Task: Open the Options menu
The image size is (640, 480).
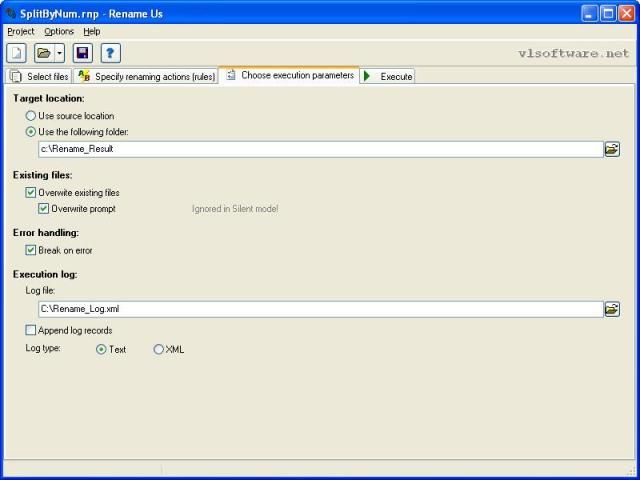Action: pyautogui.click(x=59, y=32)
